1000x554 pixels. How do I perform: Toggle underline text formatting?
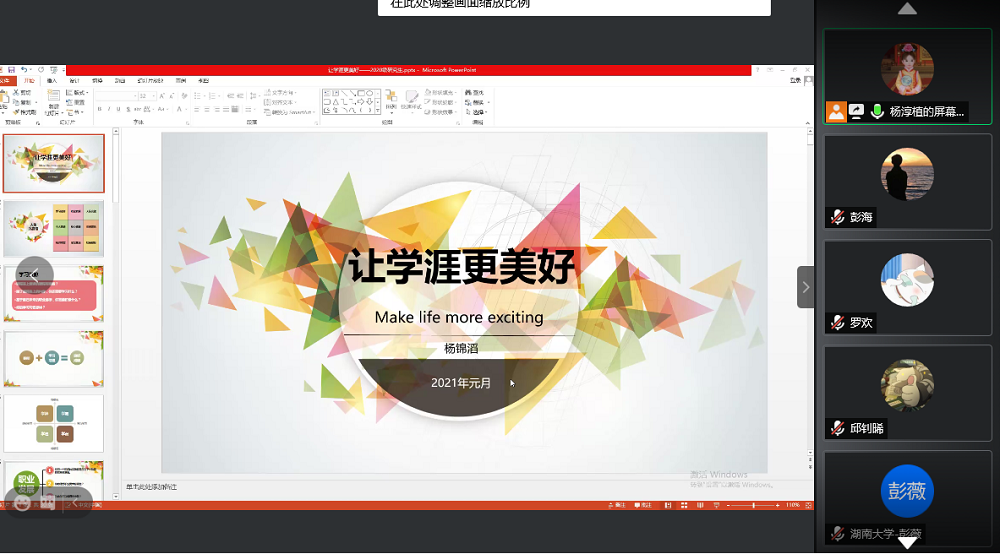118,108
